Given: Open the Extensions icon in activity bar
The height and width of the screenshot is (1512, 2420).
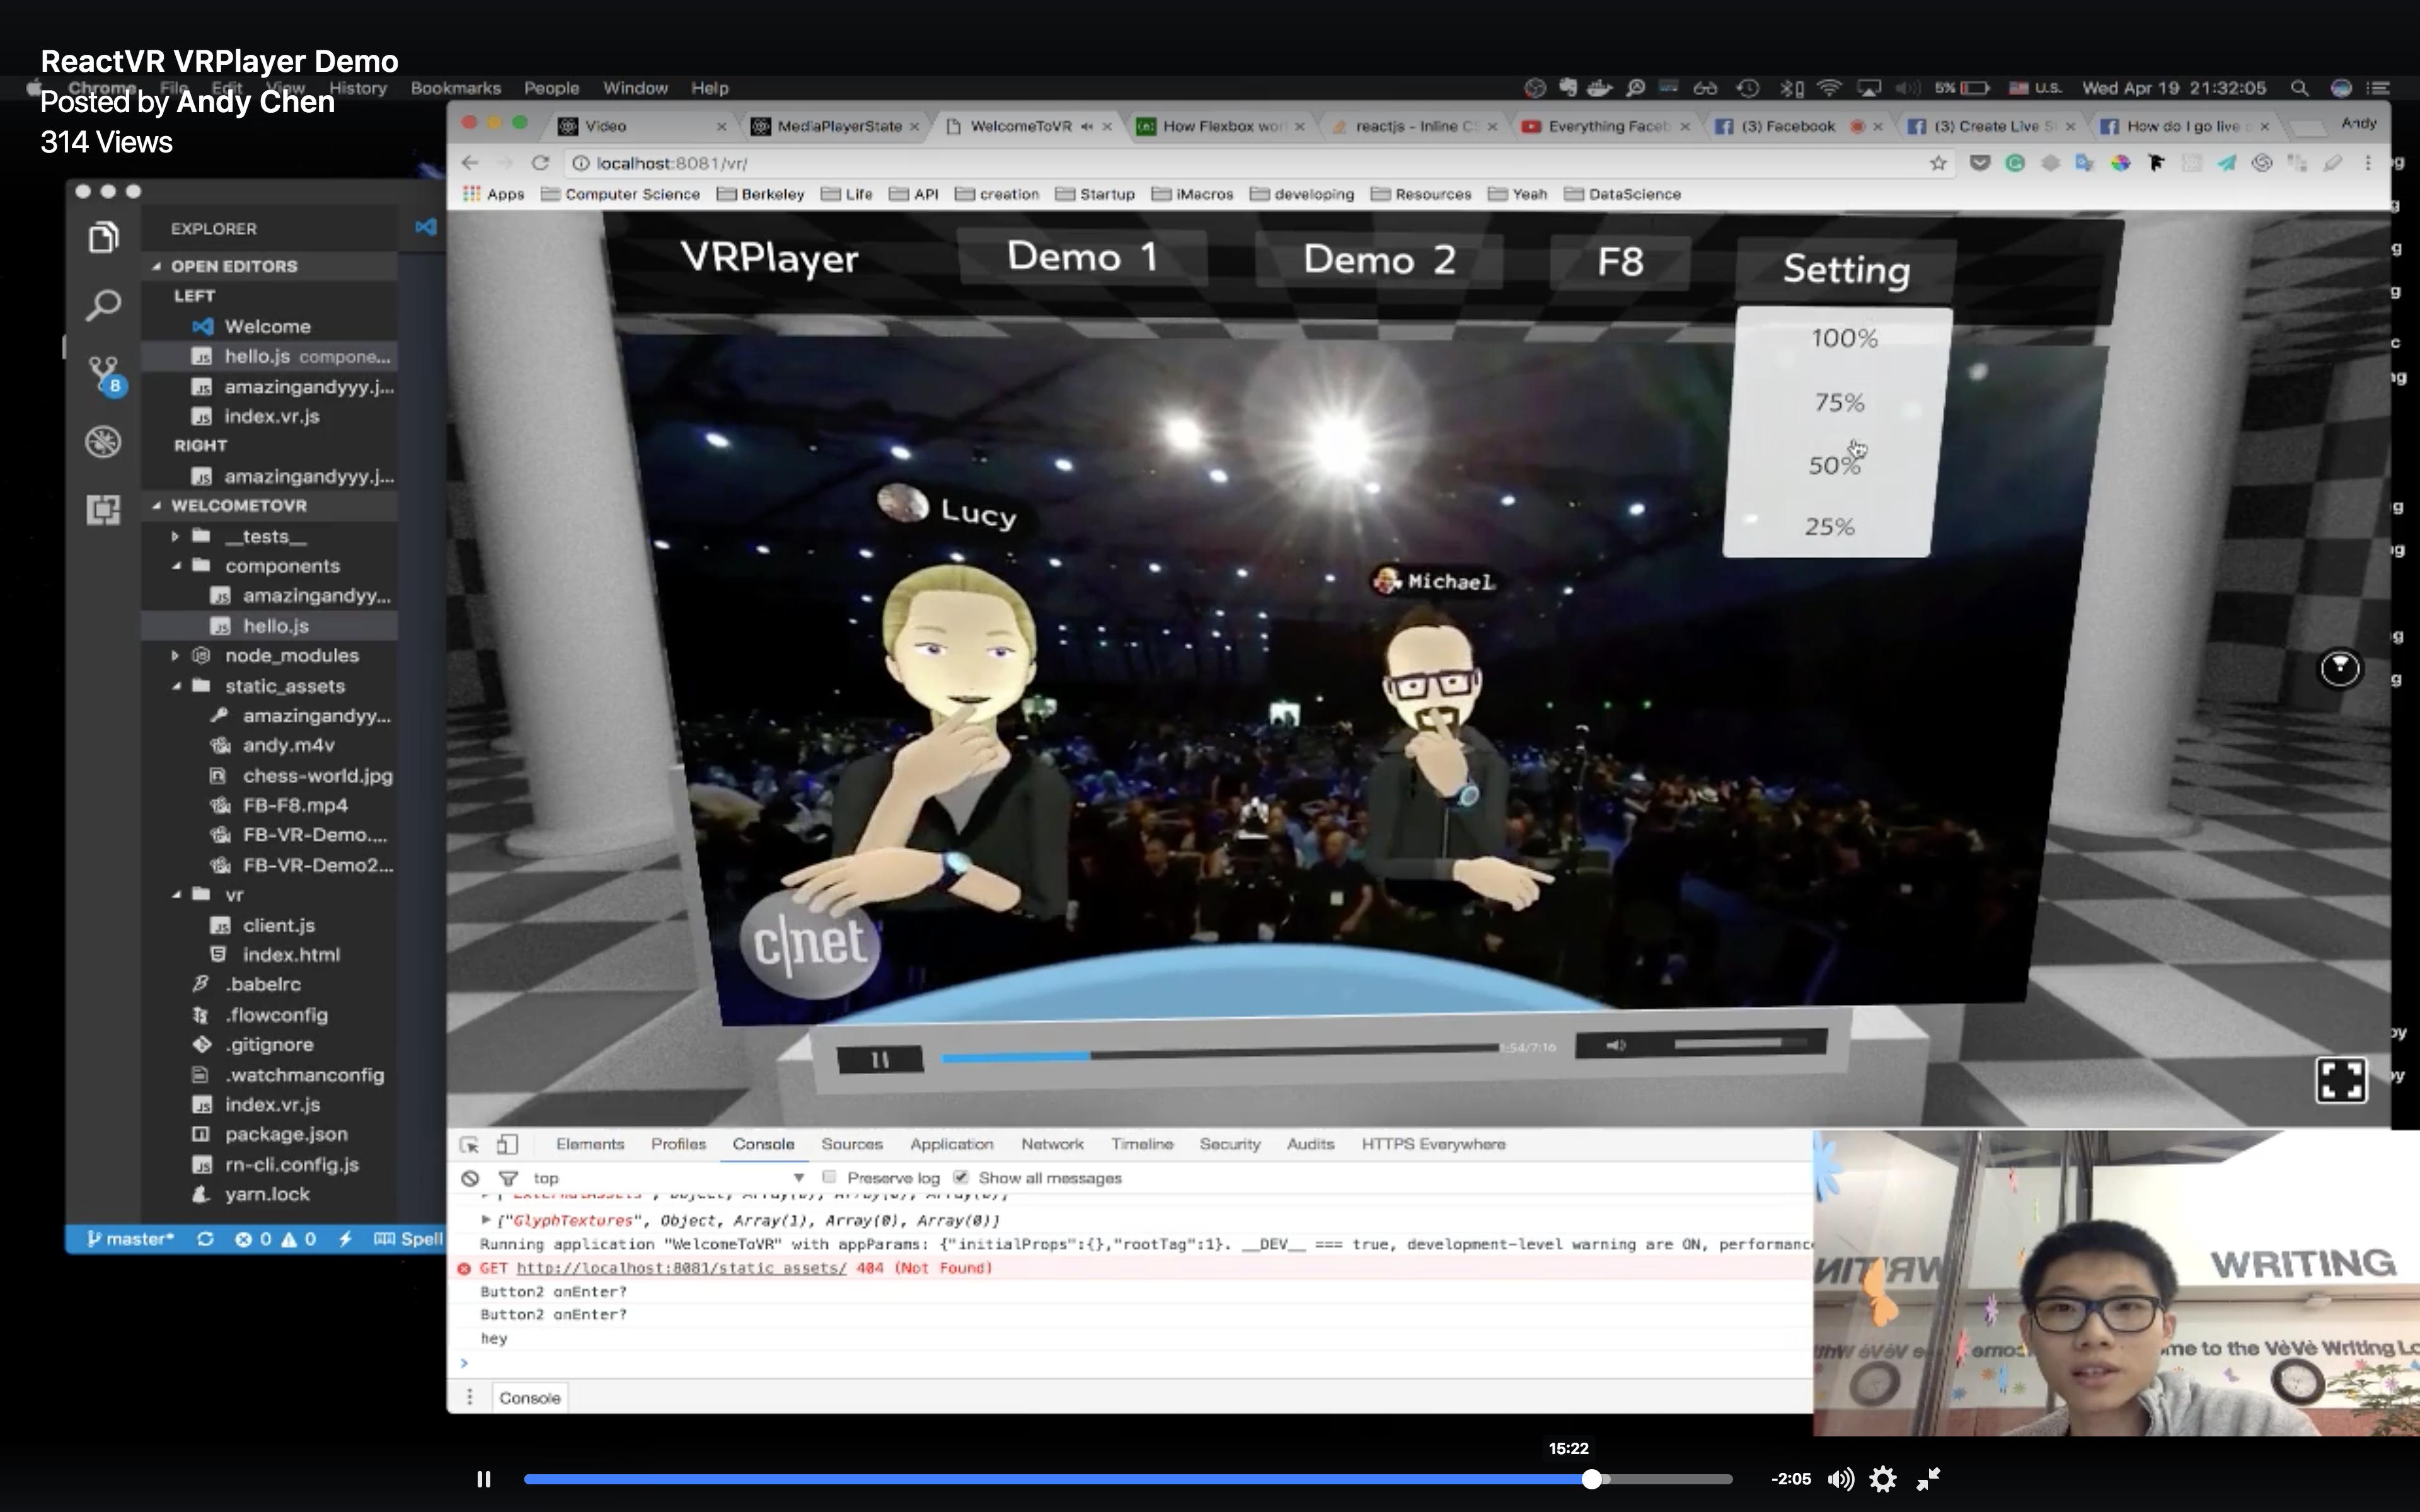Looking at the screenshot, I should (x=103, y=510).
